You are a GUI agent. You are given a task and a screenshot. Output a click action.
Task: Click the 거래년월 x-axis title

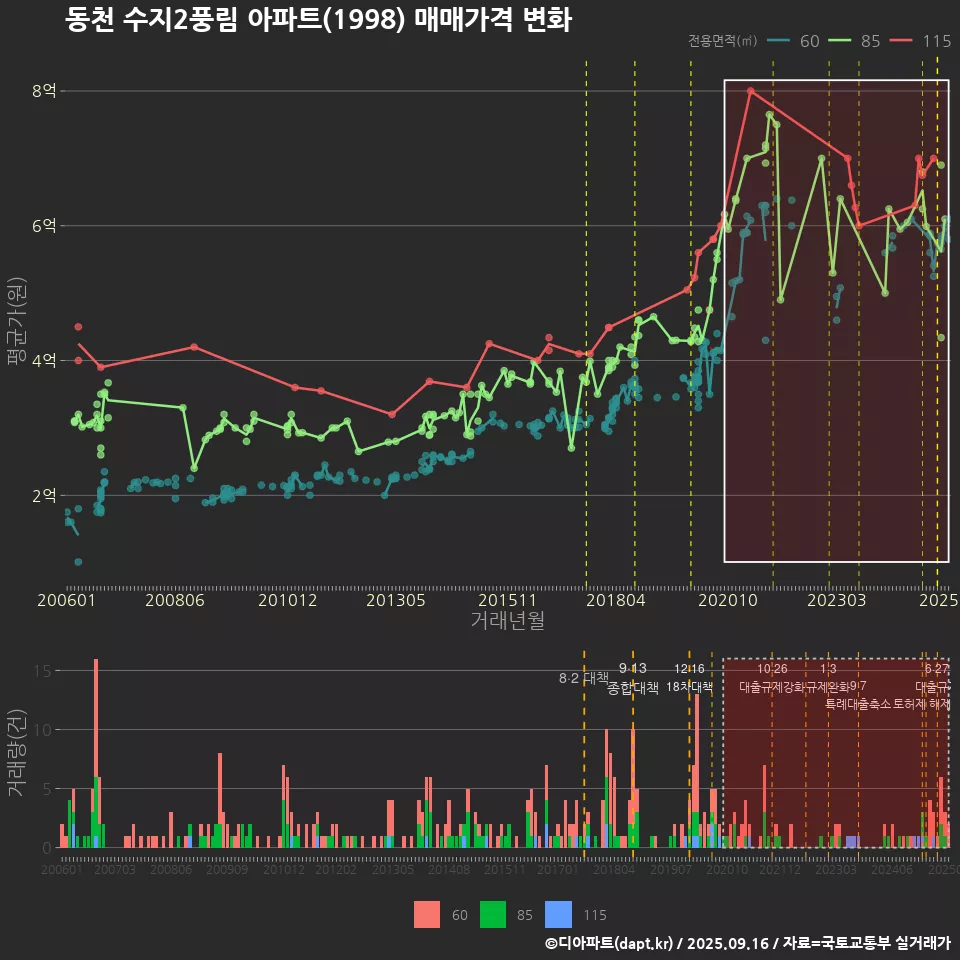pos(507,621)
